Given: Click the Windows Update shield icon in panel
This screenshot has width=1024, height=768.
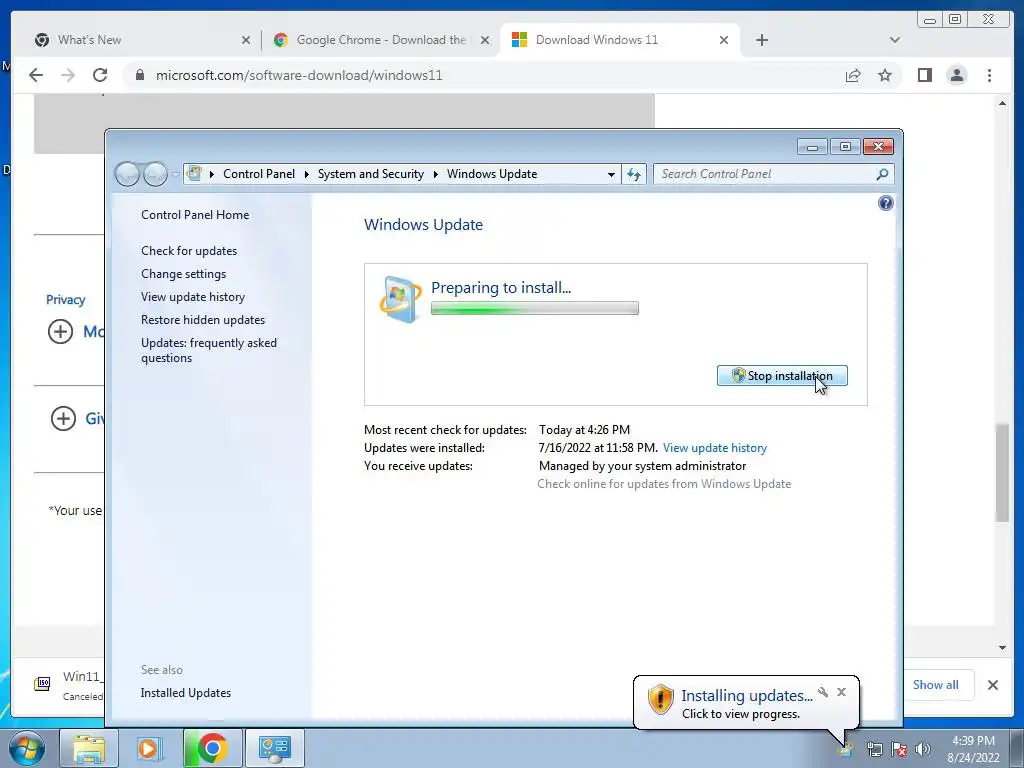Looking at the screenshot, I should pos(400,299).
